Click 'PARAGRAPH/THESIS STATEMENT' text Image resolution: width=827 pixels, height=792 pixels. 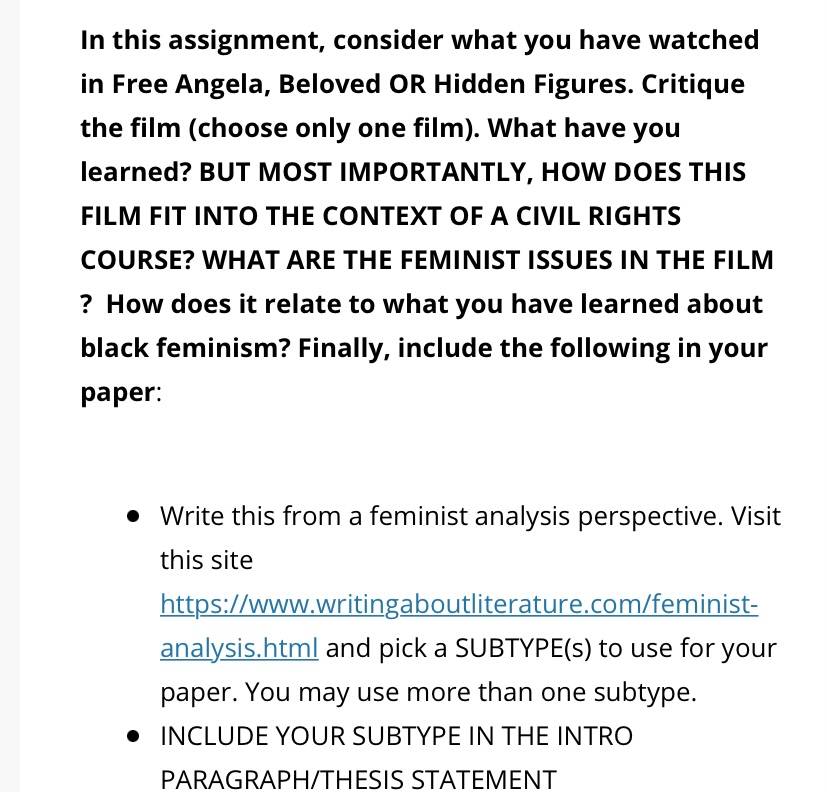click(358, 780)
